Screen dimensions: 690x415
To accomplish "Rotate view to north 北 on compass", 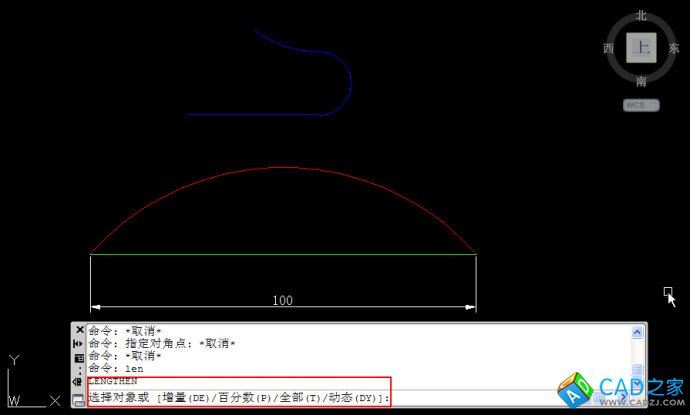I will pyautogui.click(x=641, y=15).
